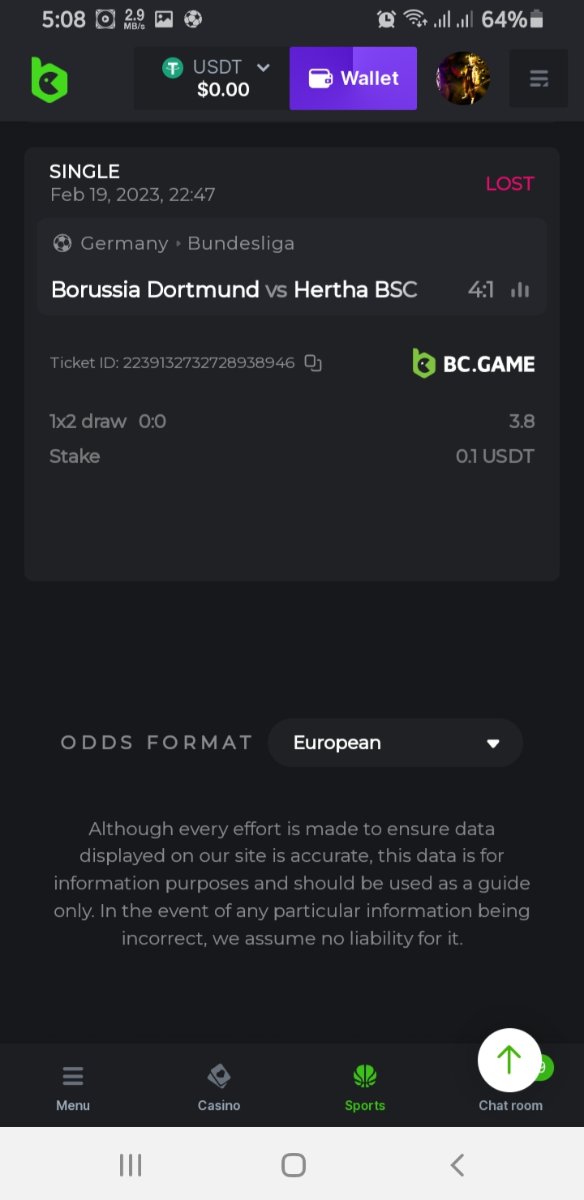Screen dimensions: 584x1200
Task: Switch to the Casino tab
Action: point(219,1088)
